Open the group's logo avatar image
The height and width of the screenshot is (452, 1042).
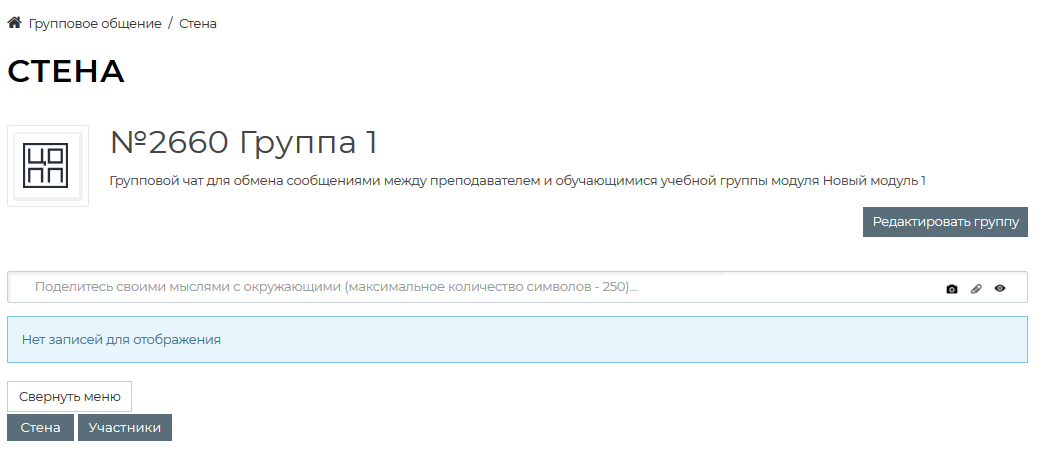point(48,166)
